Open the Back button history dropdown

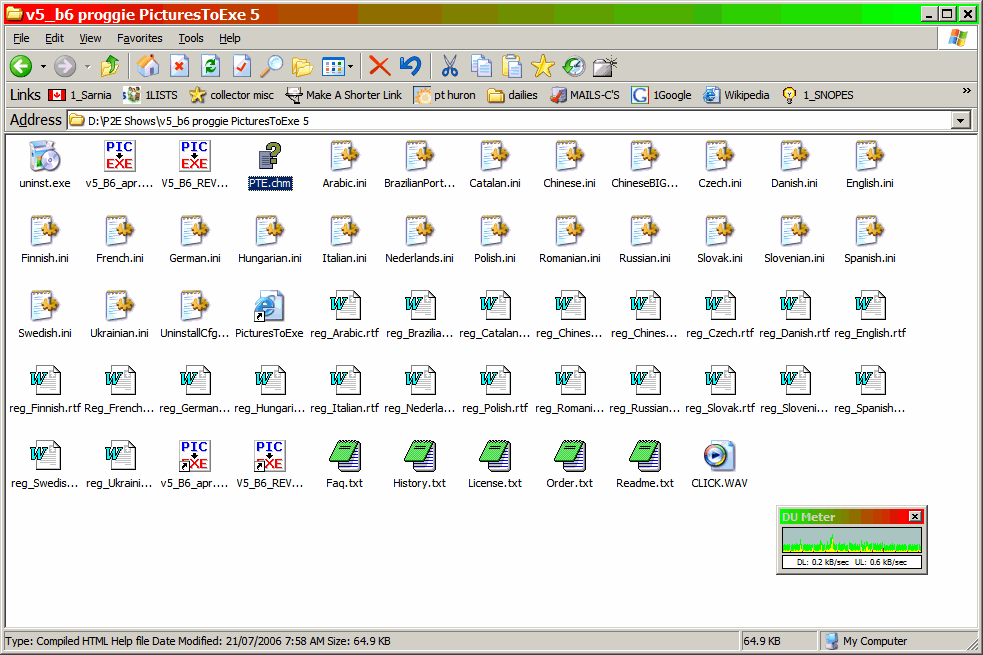click(43, 66)
